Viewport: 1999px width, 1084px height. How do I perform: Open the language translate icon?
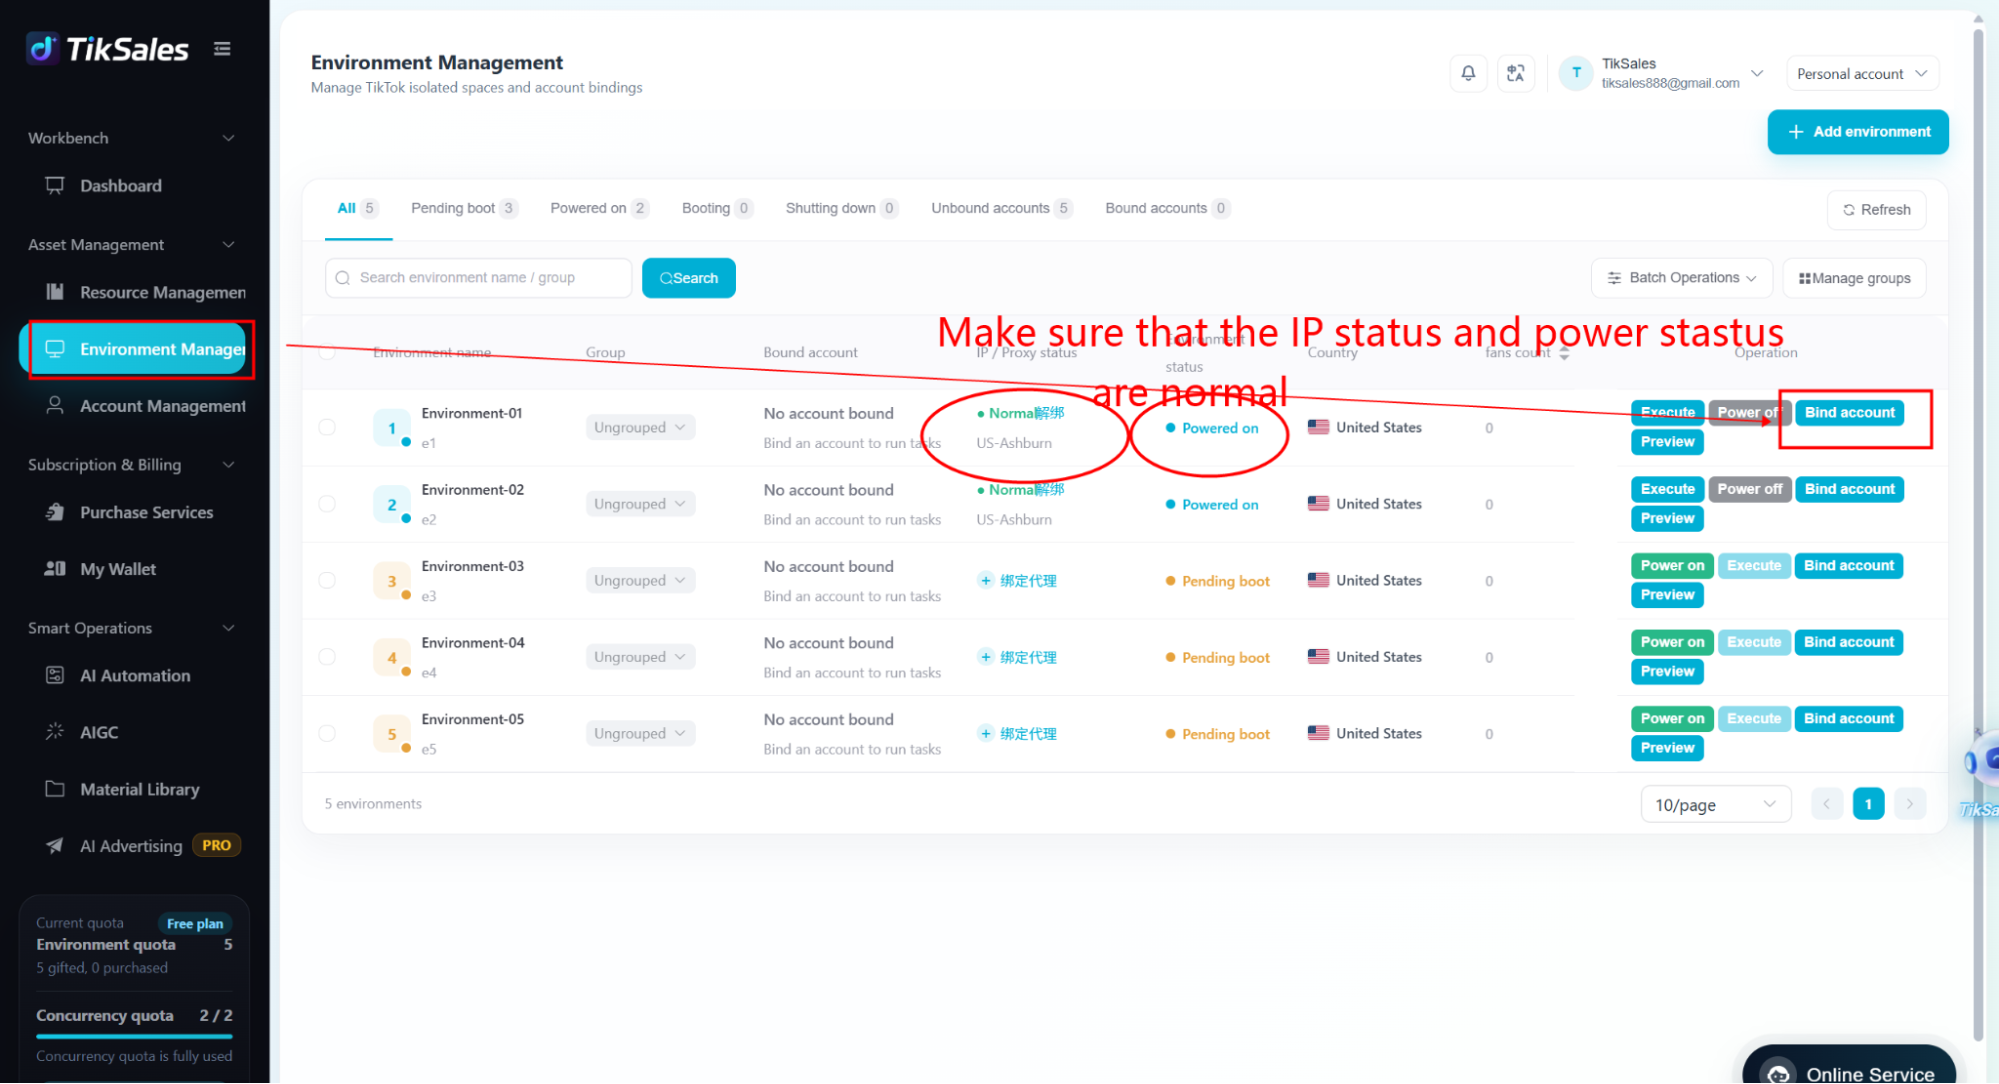(1515, 73)
